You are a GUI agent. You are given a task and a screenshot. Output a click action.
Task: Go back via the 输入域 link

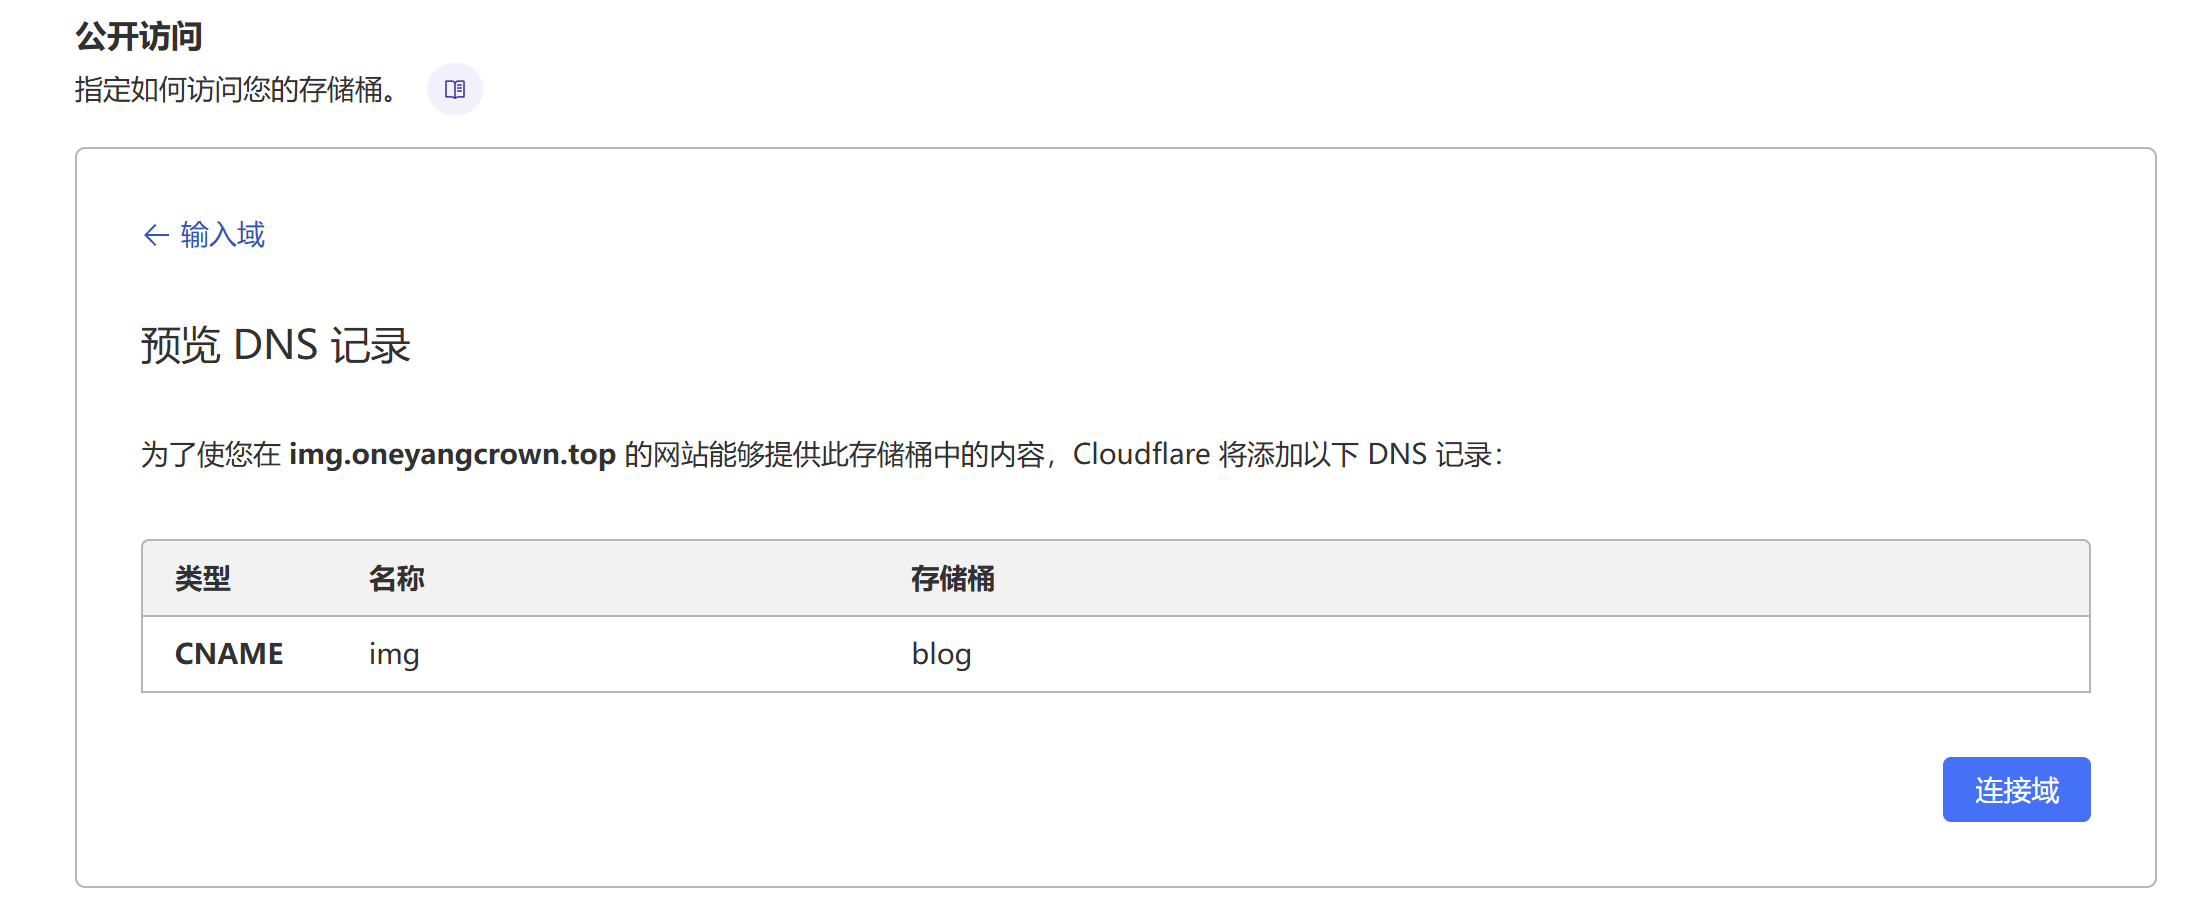222,235
